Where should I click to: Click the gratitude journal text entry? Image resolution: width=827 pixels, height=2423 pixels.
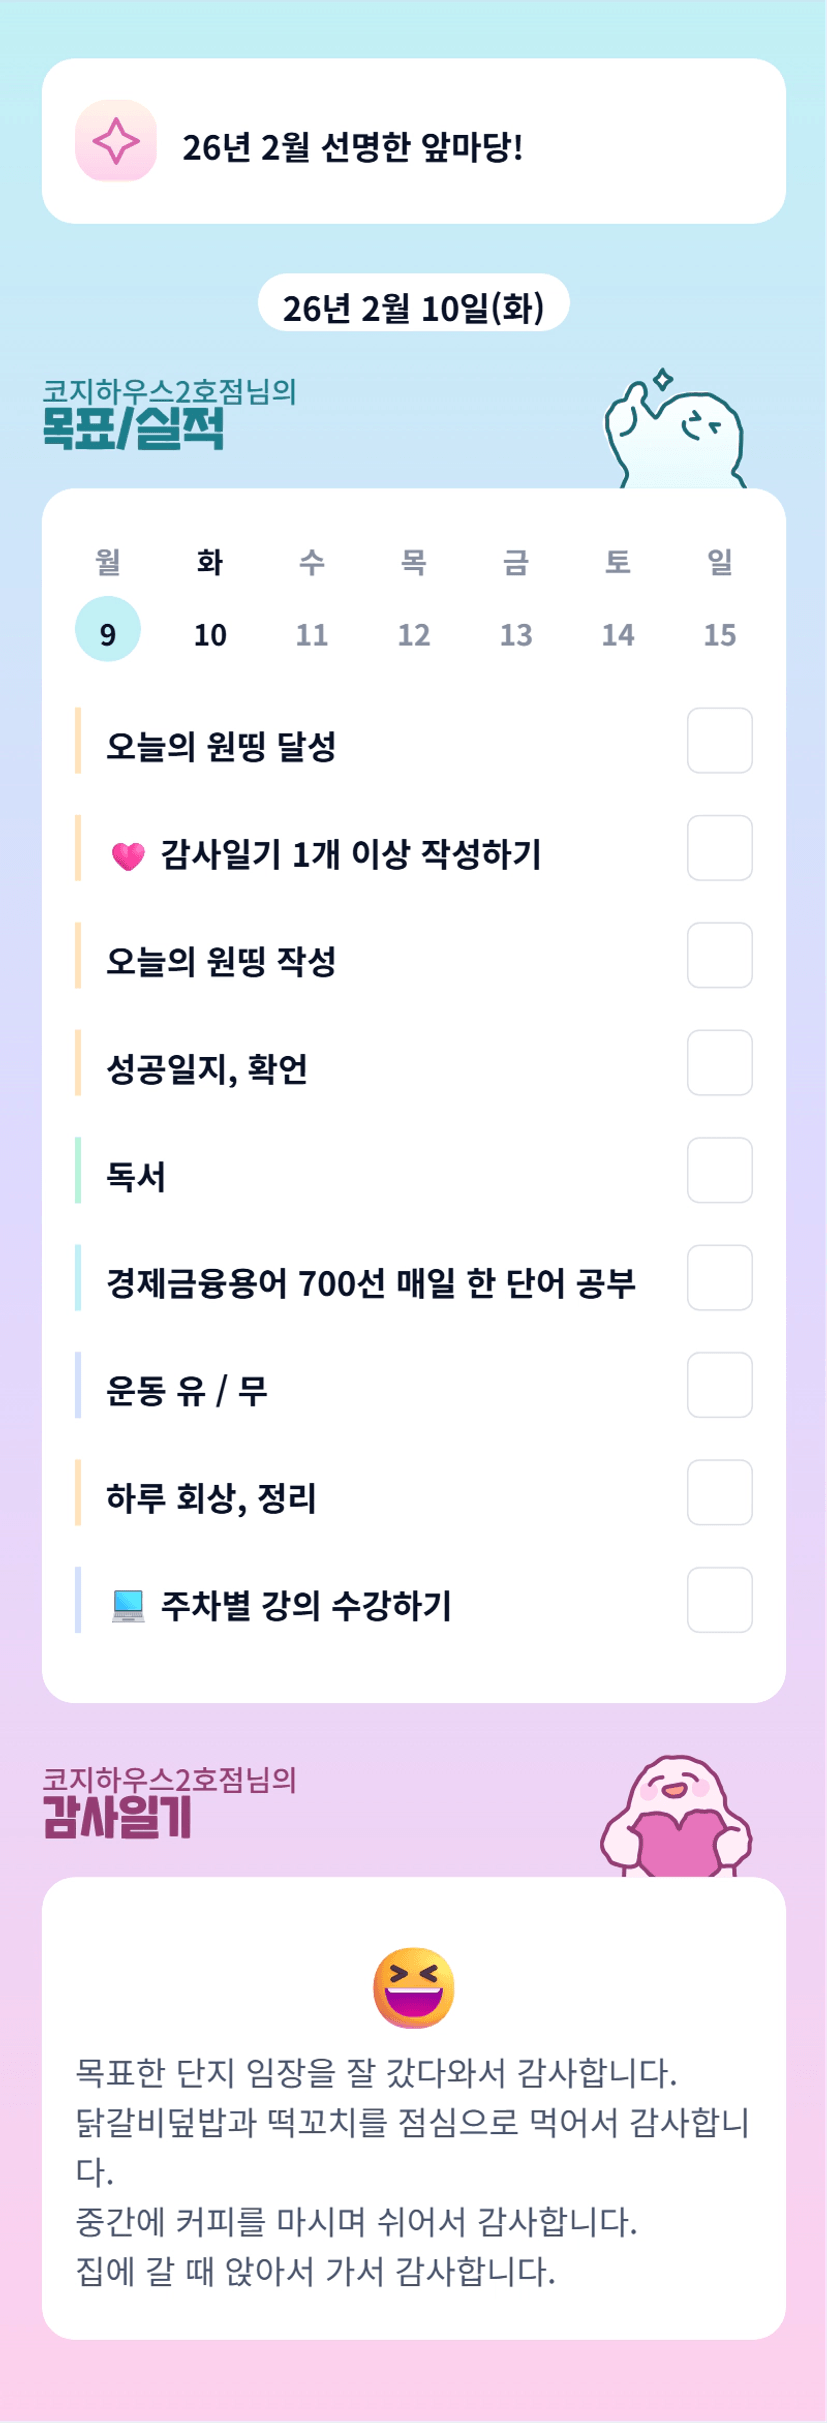[x=413, y=2170]
